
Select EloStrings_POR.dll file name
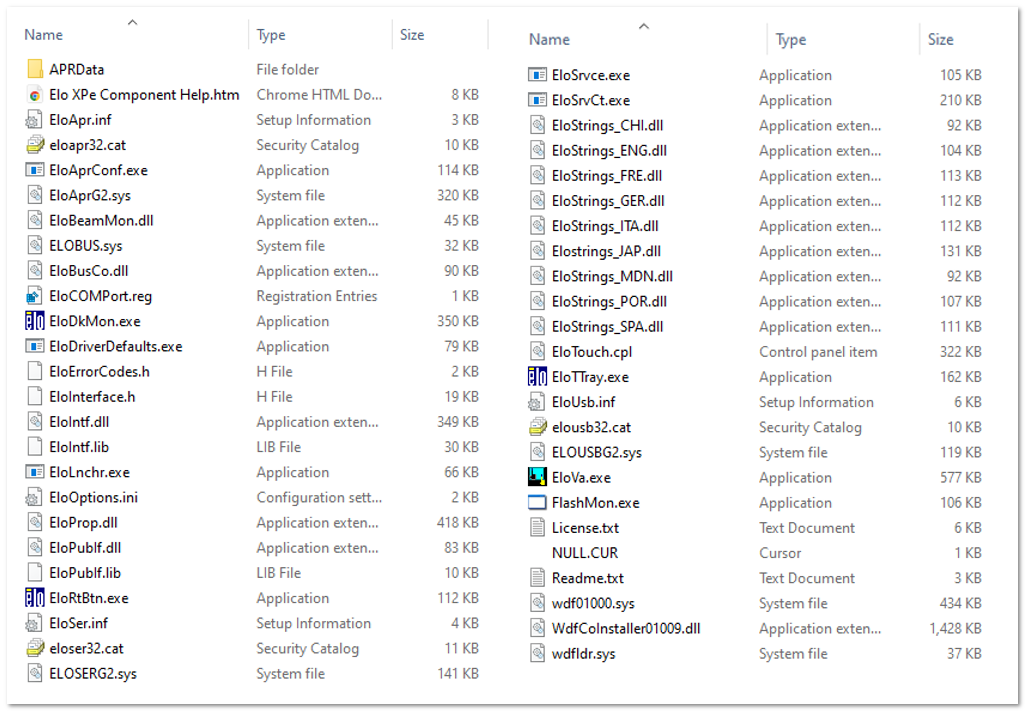[609, 302]
